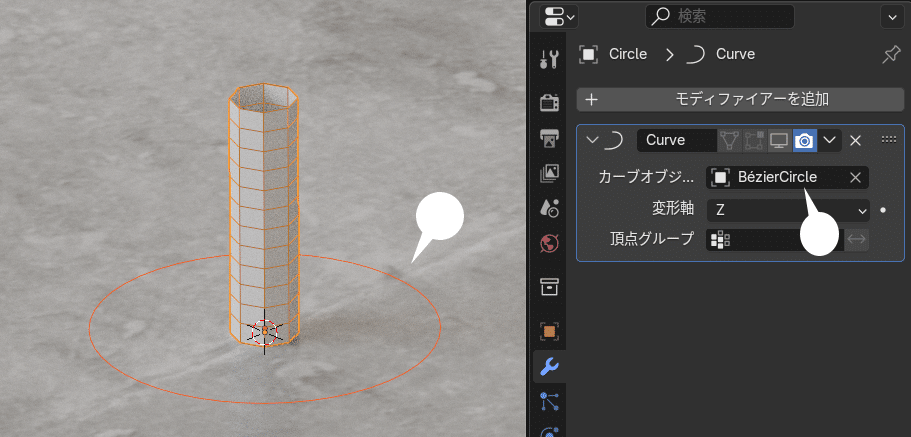Screen dimensions: 911x437
Task: Toggle viewport display of Curve modifier
Action: tap(779, 140)
